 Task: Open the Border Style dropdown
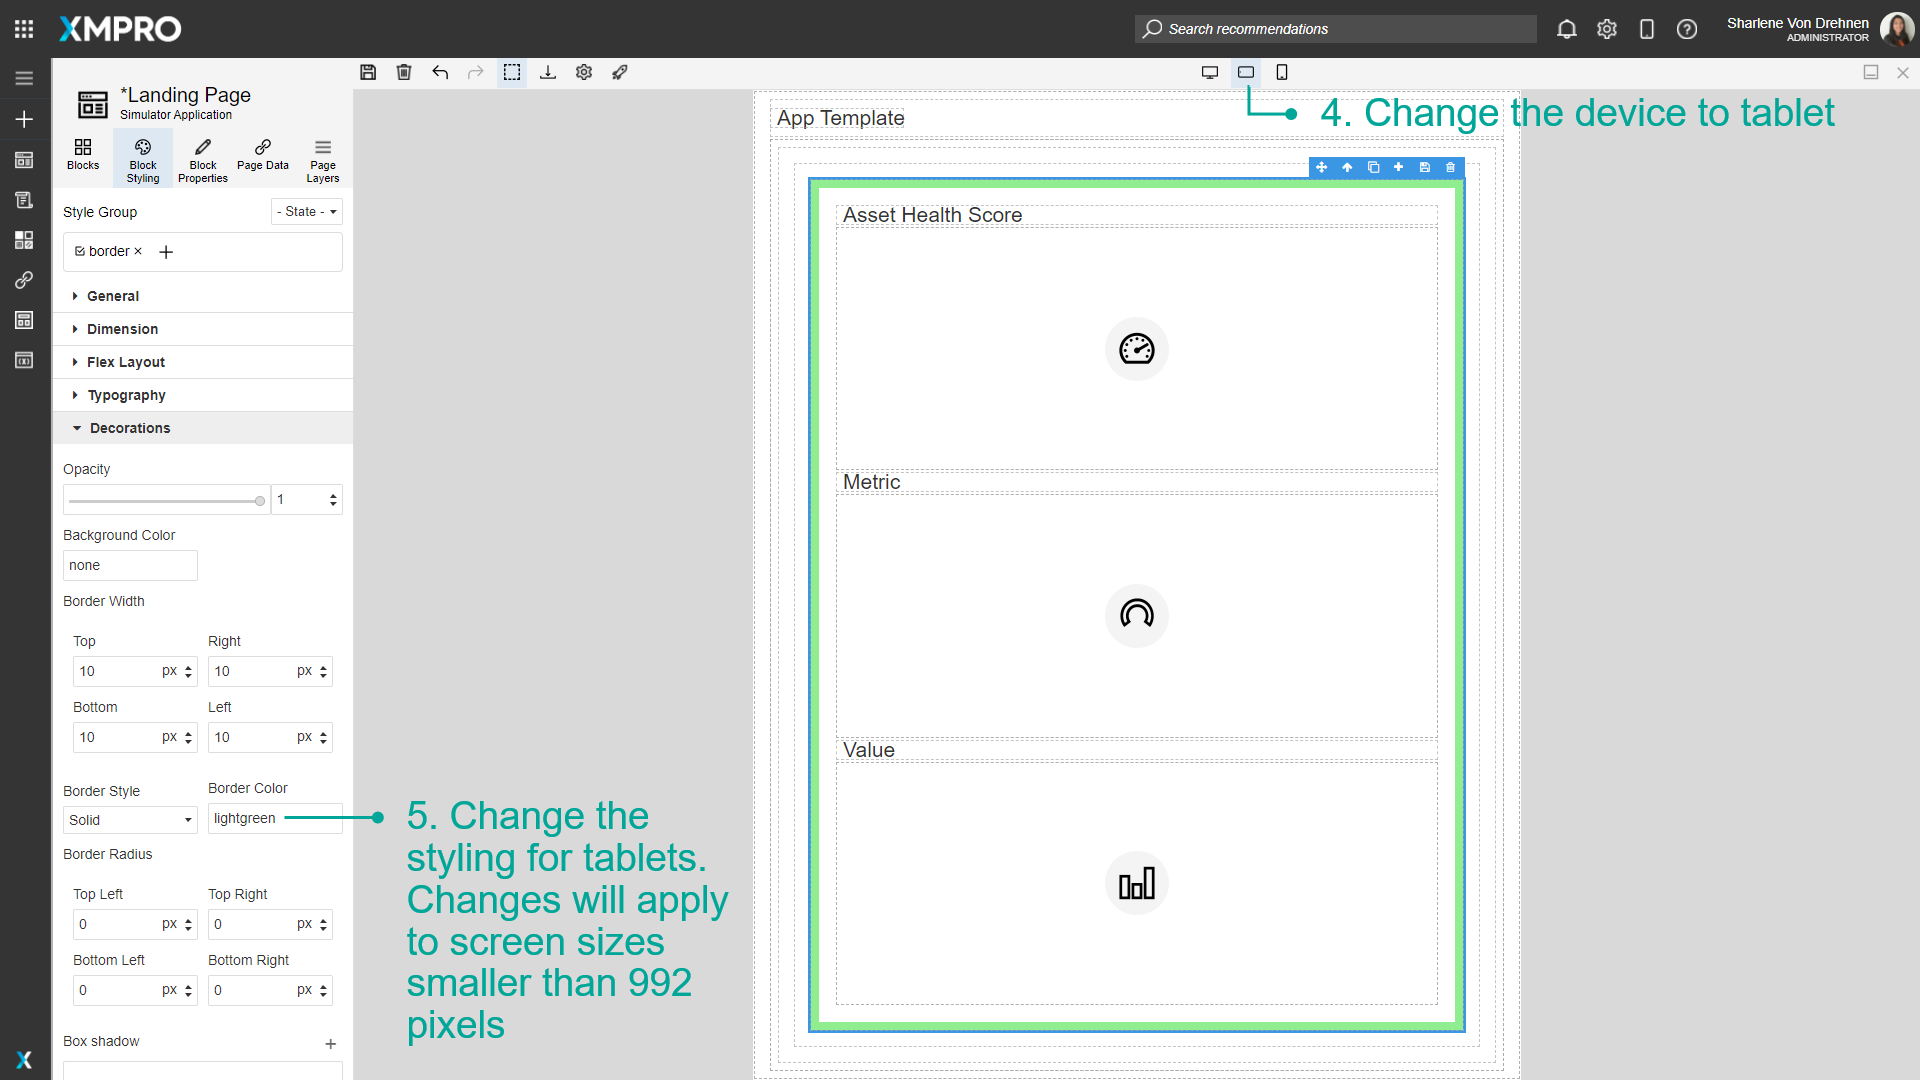[x=130, y=819]
